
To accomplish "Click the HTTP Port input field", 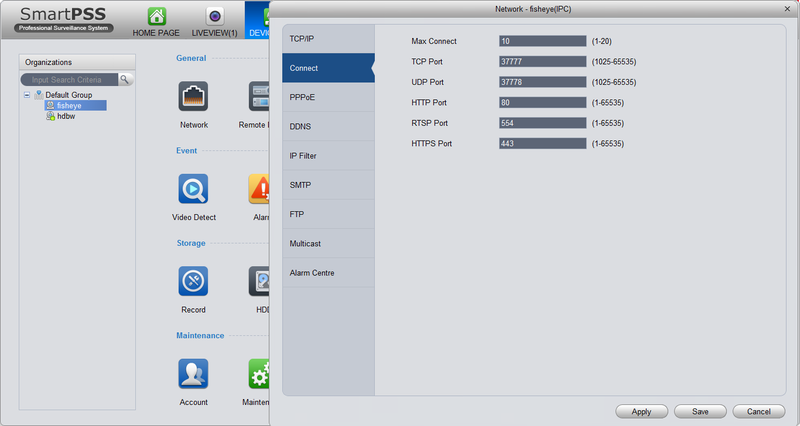I will tap(542, 103).
